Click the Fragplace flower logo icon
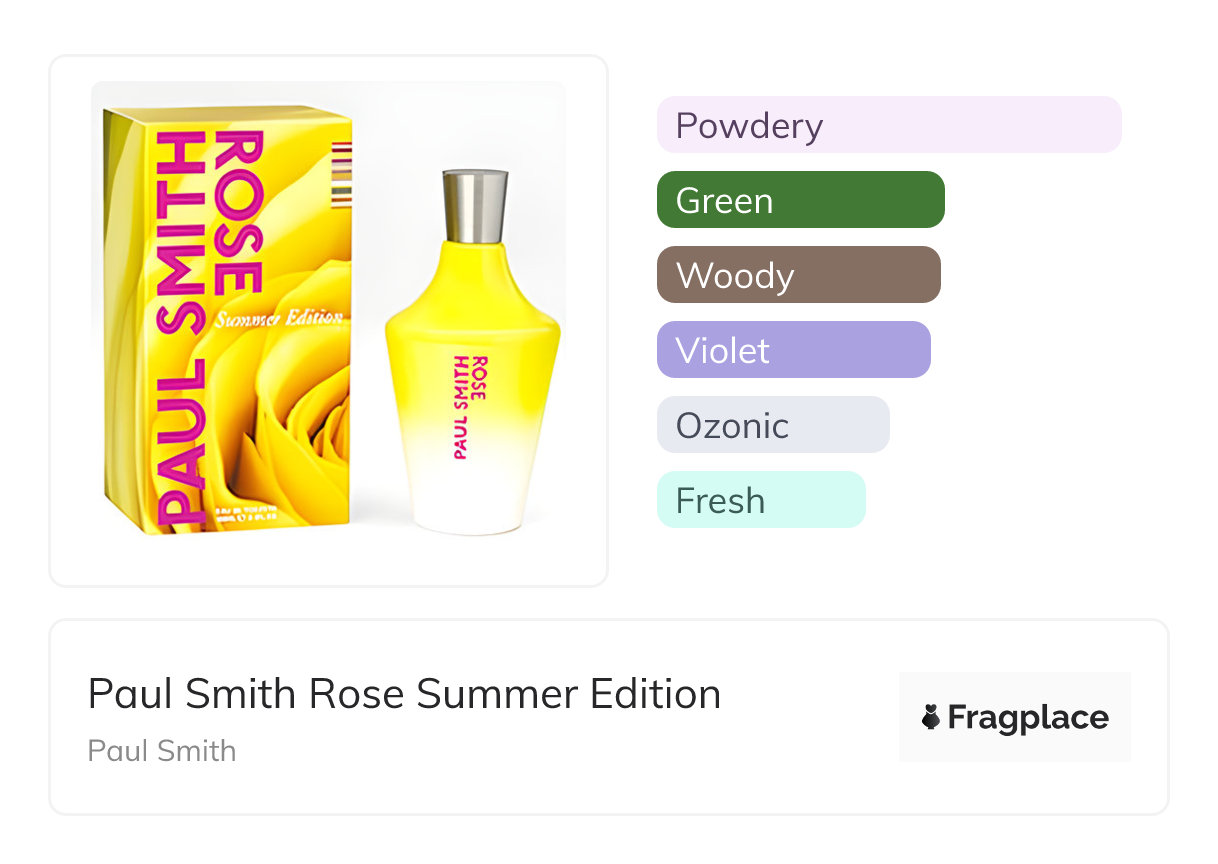Screen dimensions: 1218x864 coord(931,717)
